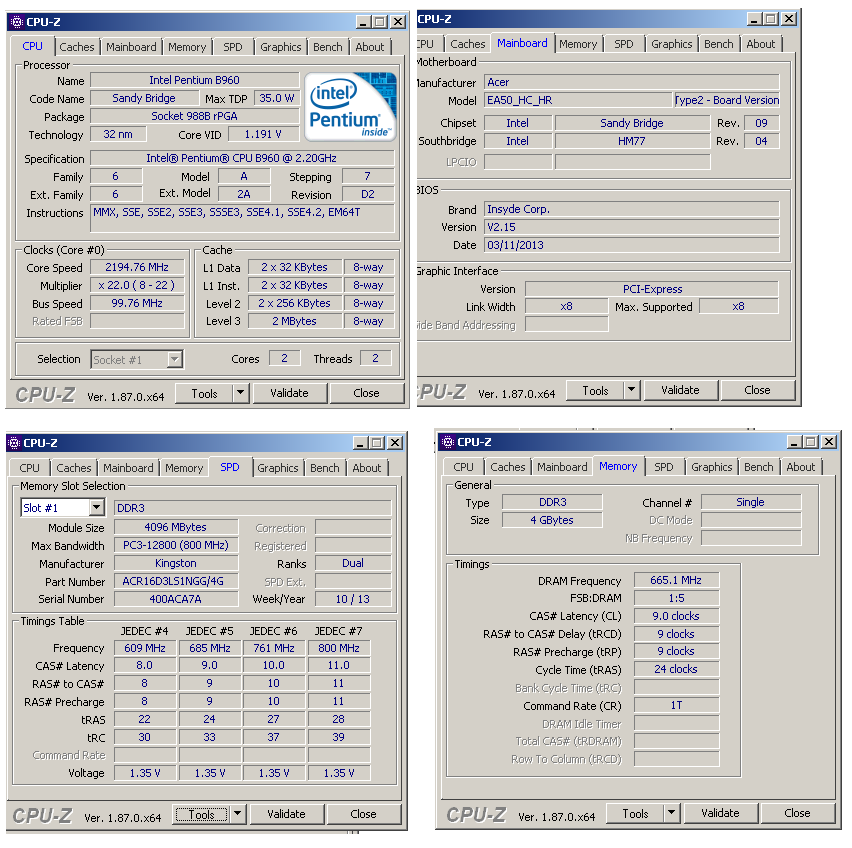
Task: Switch to the CPU tab in the SPD window
Action: coord(29,468)
